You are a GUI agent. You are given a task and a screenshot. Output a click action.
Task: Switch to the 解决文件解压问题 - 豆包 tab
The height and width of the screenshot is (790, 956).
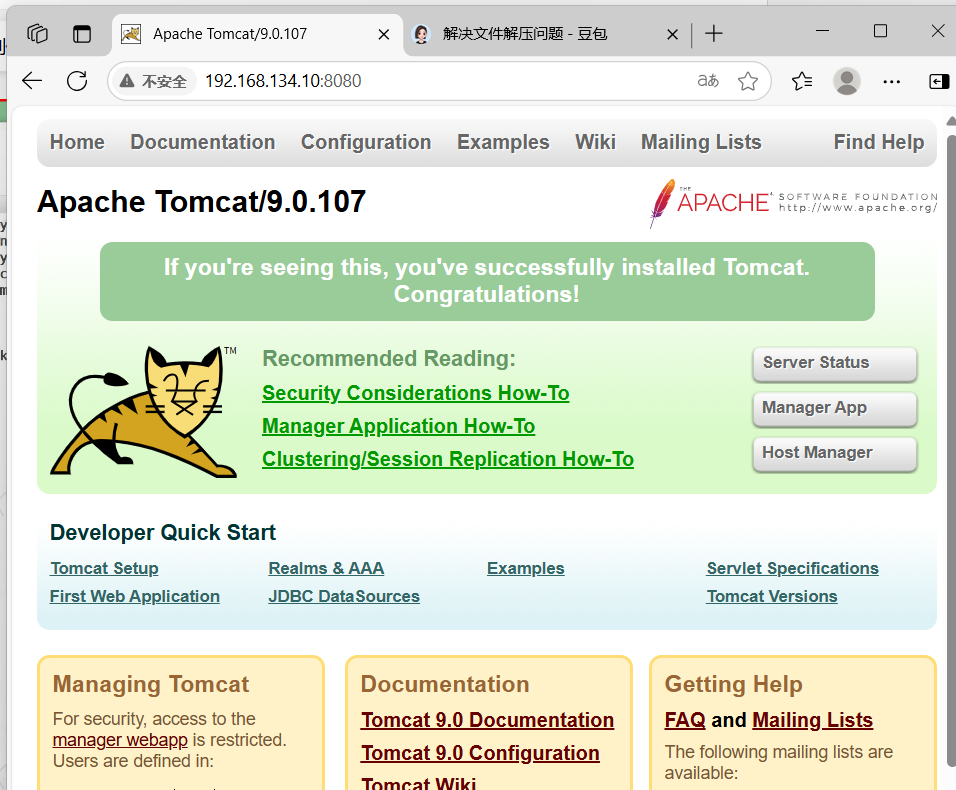[544, 34]
